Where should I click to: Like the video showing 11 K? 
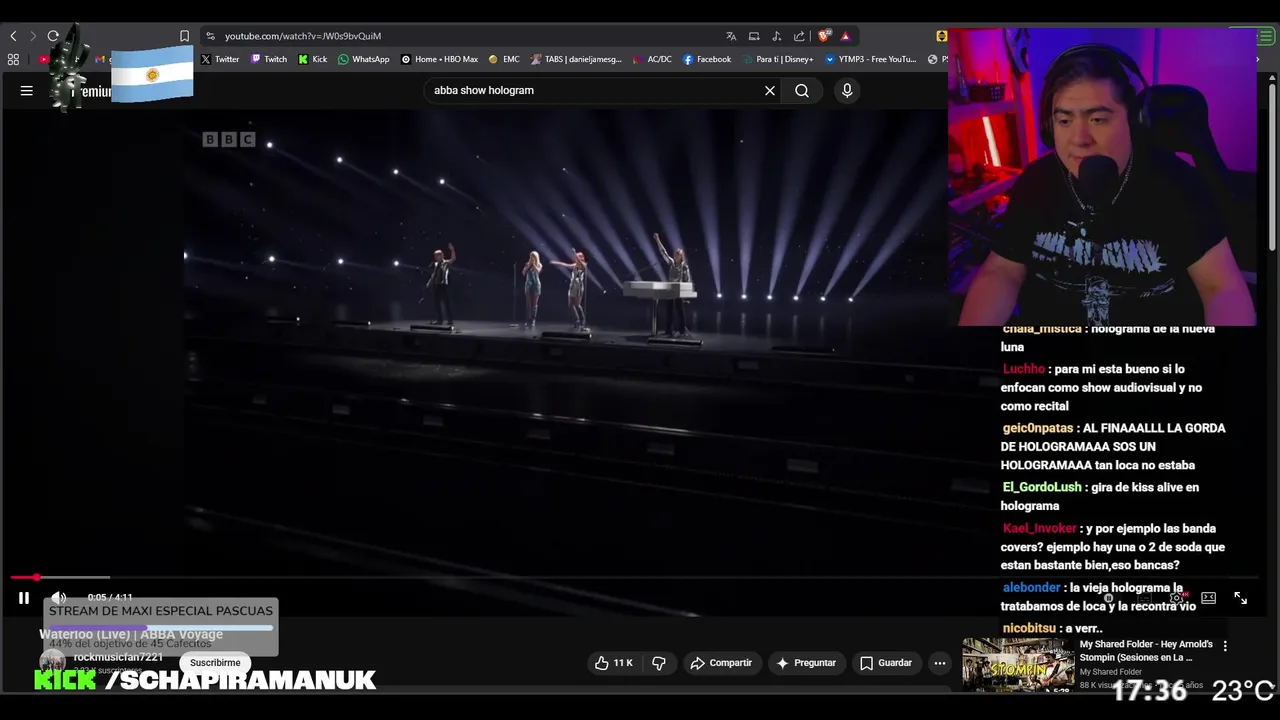[x=613, y=663]
